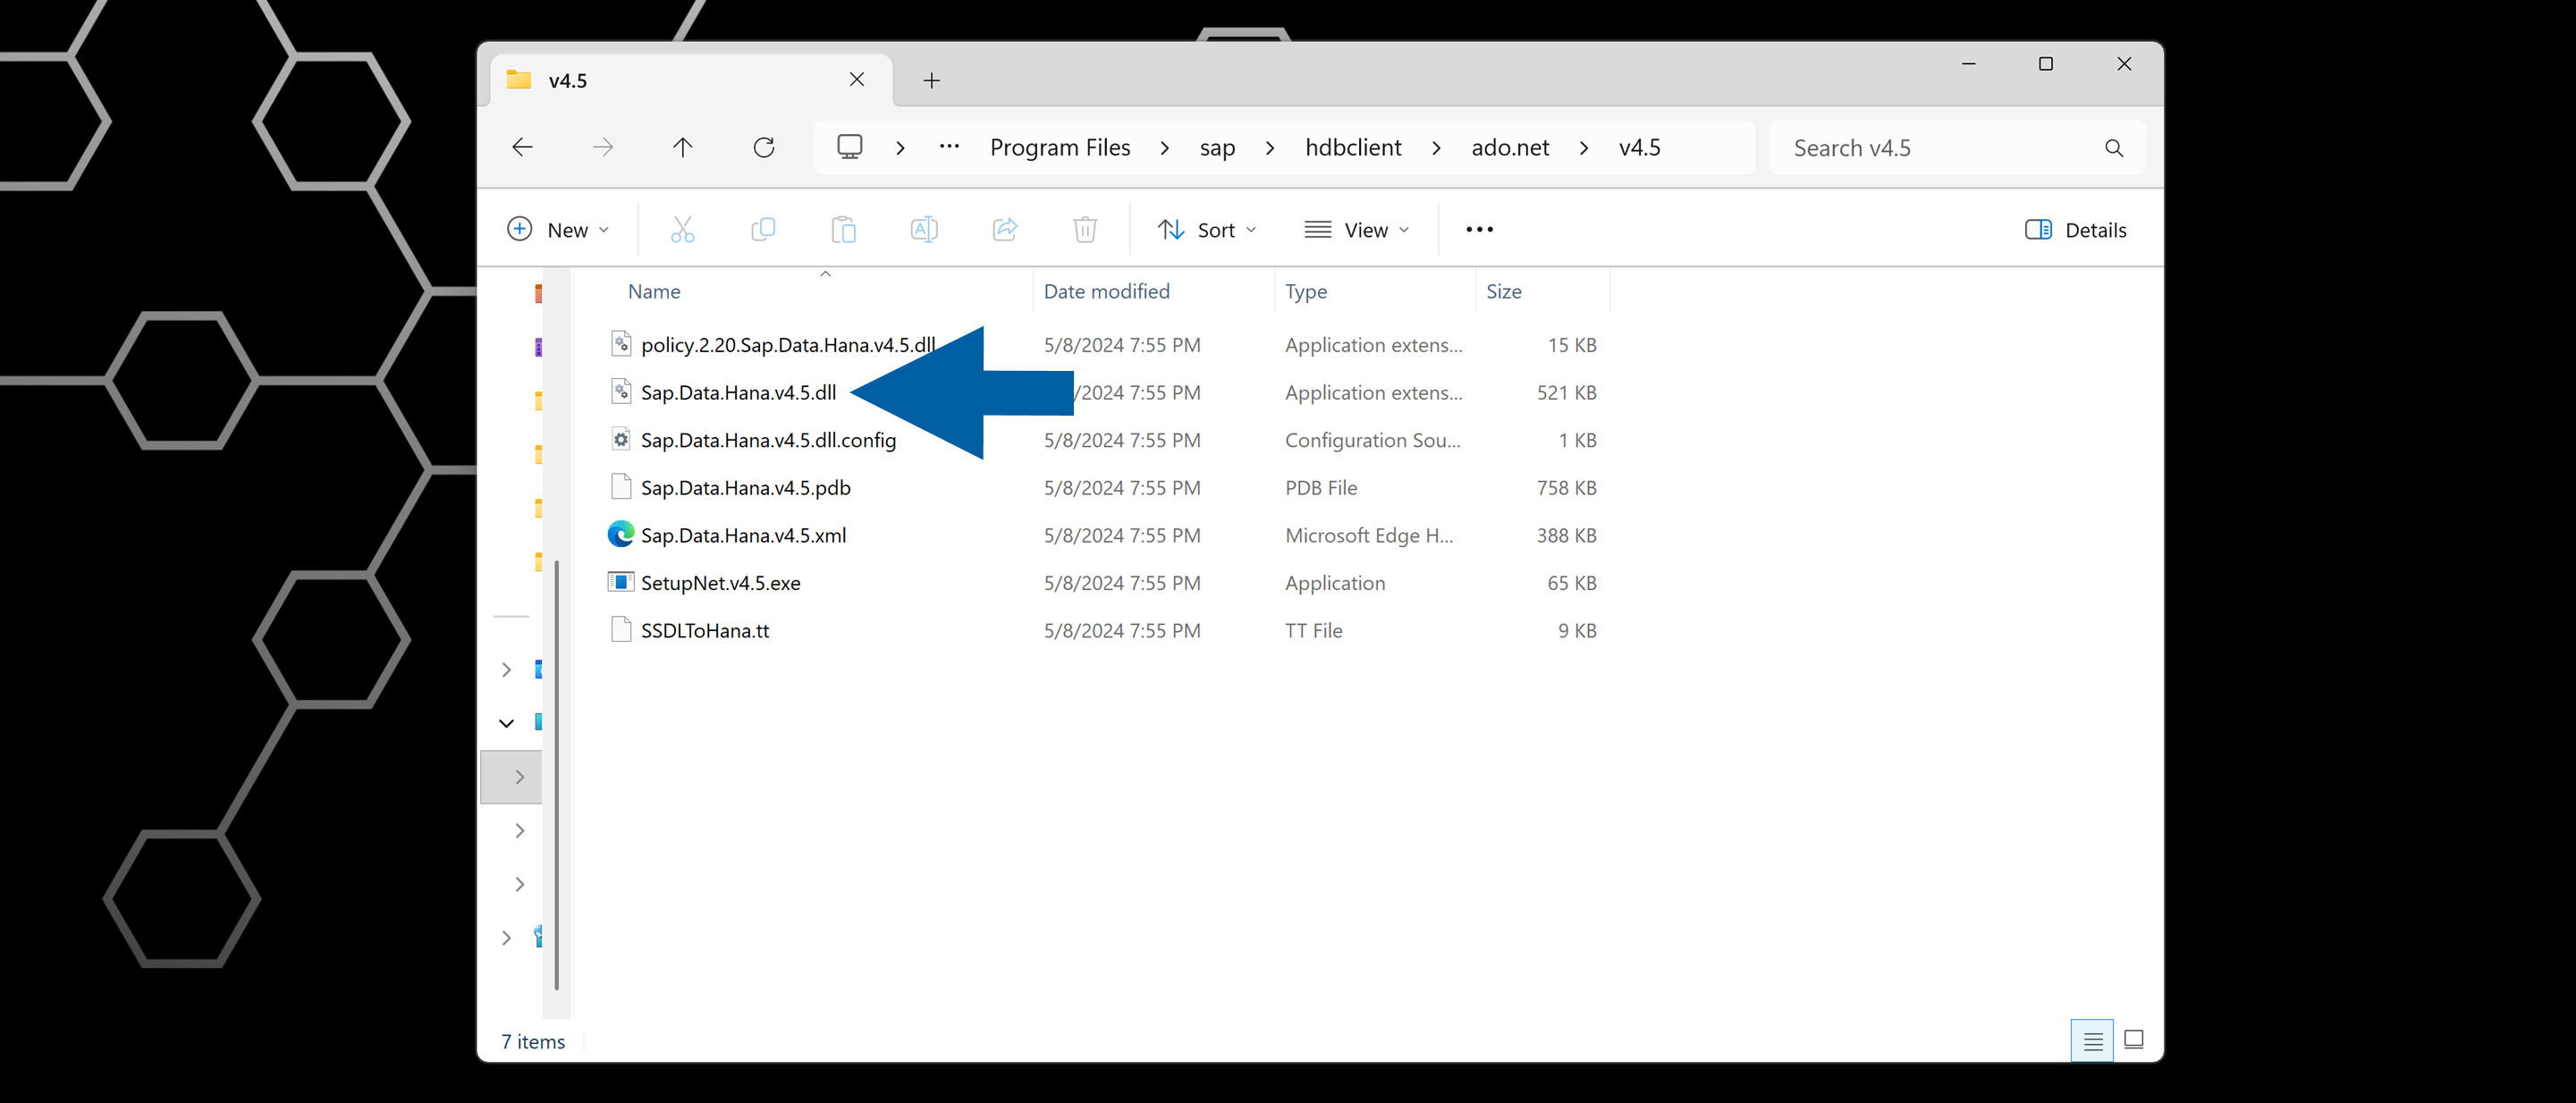
Task: Go up one folder level
Action: [683, 147]
